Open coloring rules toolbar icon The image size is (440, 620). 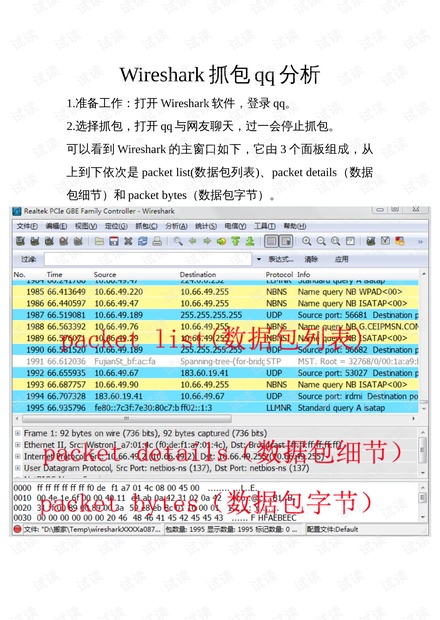click(x=400, y=241)
